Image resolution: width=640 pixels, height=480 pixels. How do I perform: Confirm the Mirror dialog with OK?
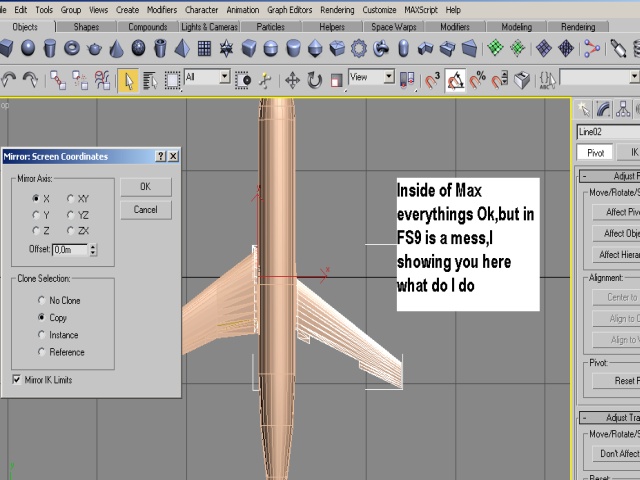pos(145,186)
